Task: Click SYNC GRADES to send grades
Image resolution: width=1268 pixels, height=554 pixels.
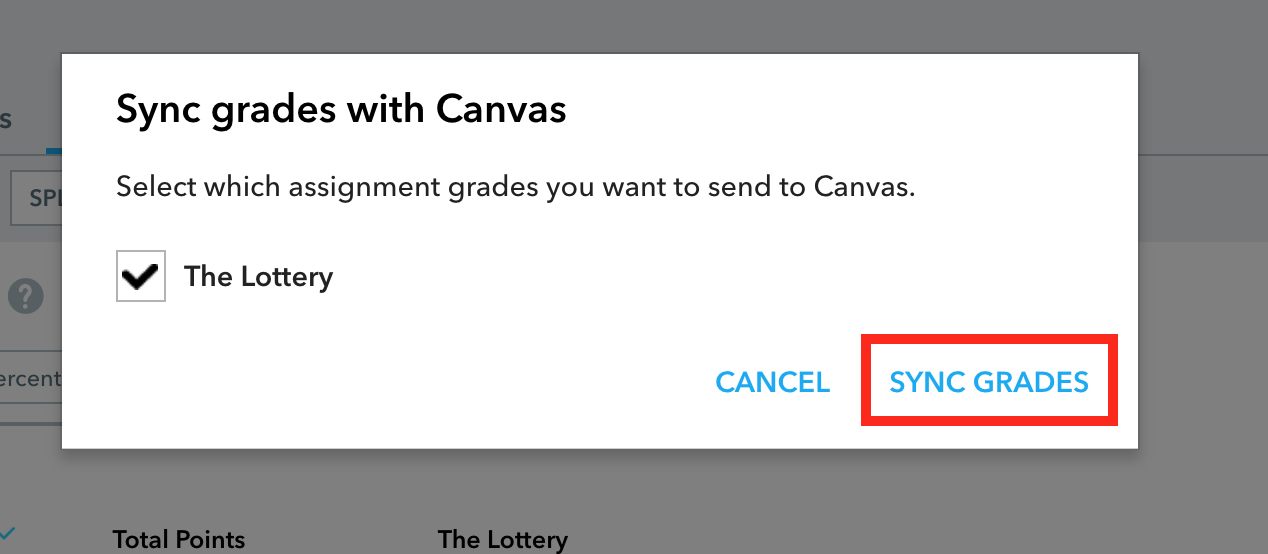Action: coord(989,382)
